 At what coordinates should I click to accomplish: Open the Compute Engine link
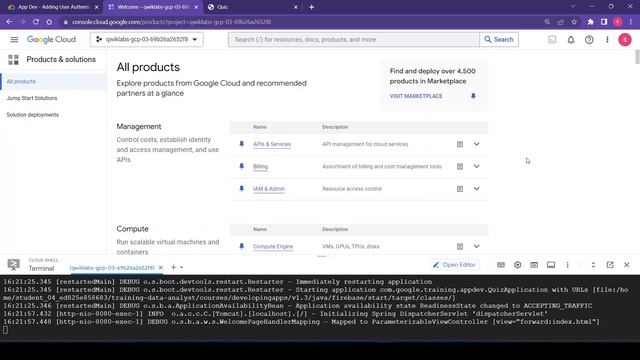click(x=273, y=247)
